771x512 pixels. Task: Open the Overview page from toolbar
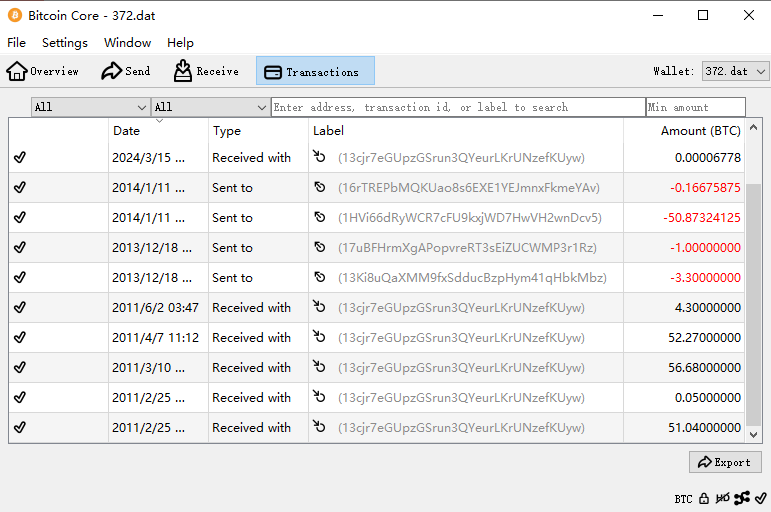(x=43, y=71)
